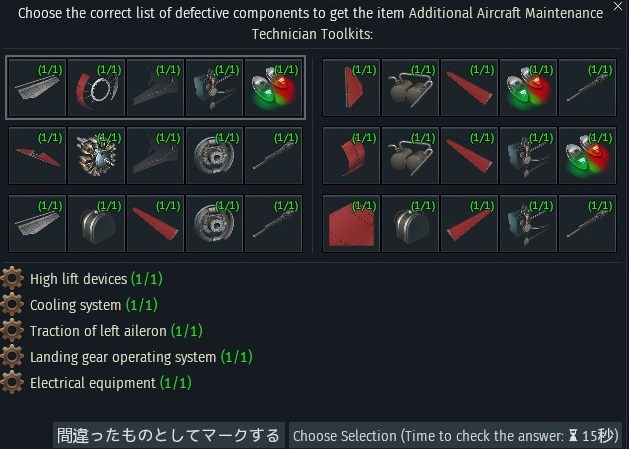
Task: Click gear icon beside Landing gear operating system
Action: pyautogui.click(x=14, y=357)
